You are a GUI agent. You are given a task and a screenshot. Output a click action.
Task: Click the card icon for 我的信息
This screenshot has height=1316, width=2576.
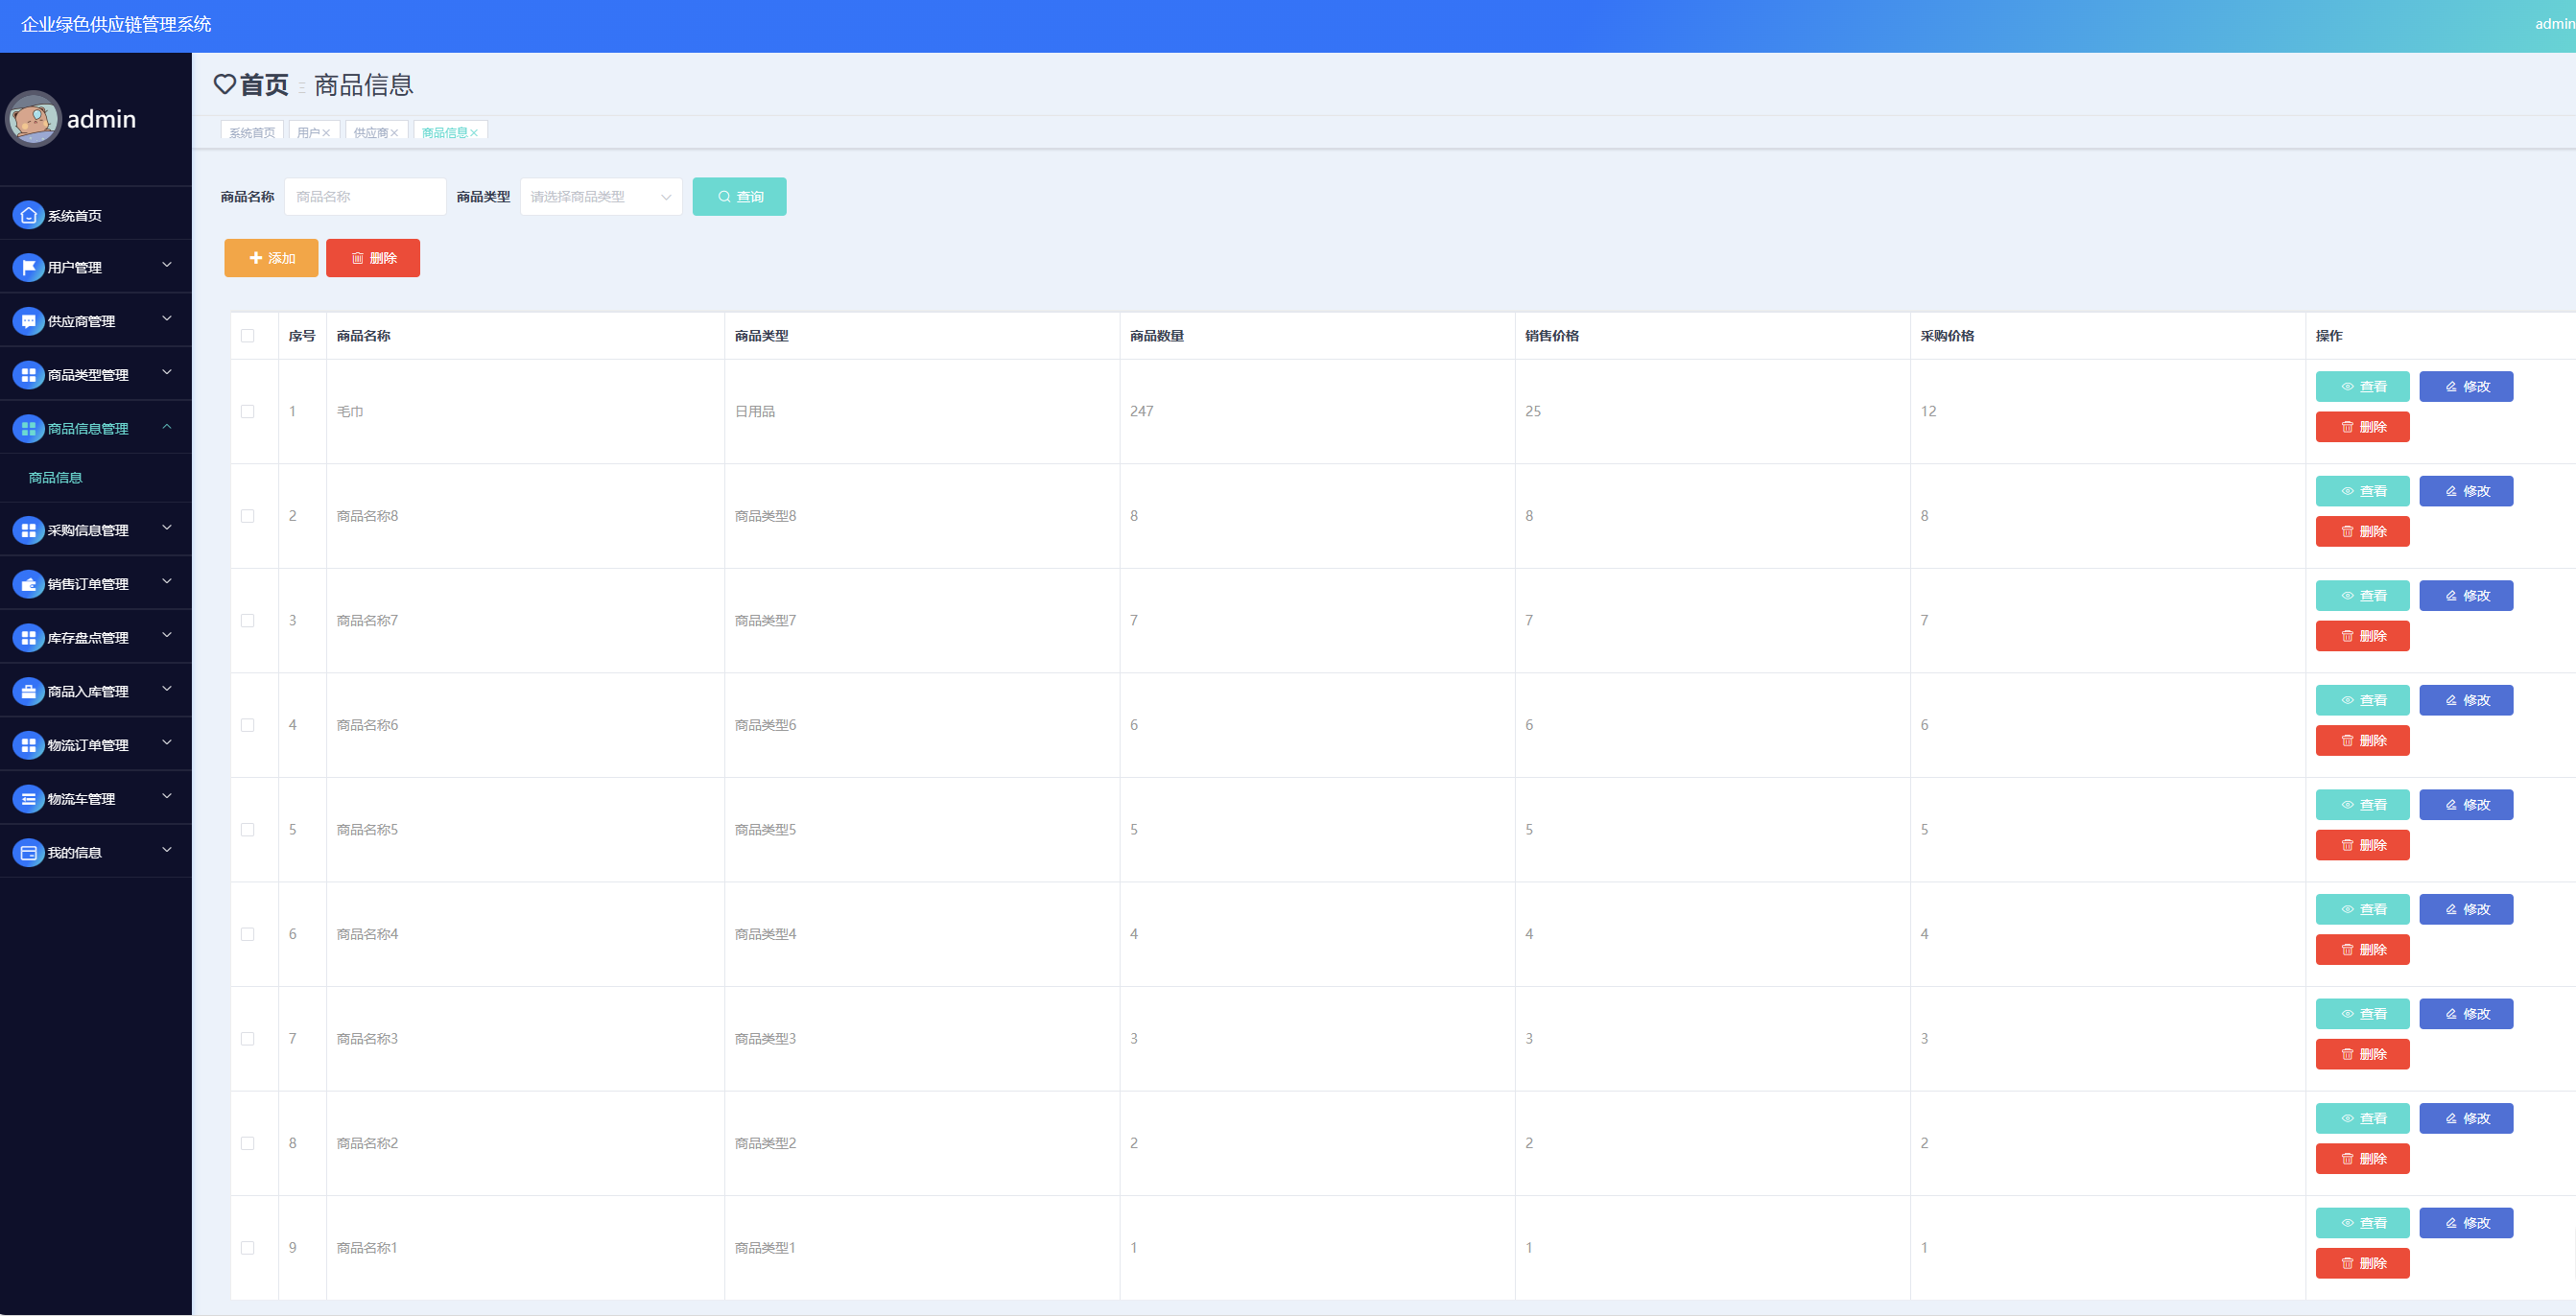tap(28, 853)
